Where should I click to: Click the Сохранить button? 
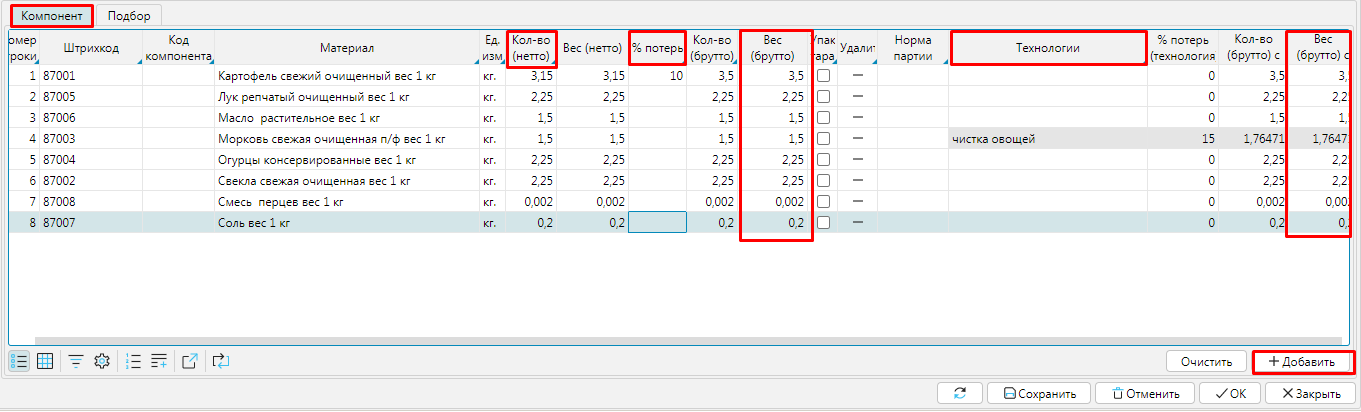click(1039, 394)
